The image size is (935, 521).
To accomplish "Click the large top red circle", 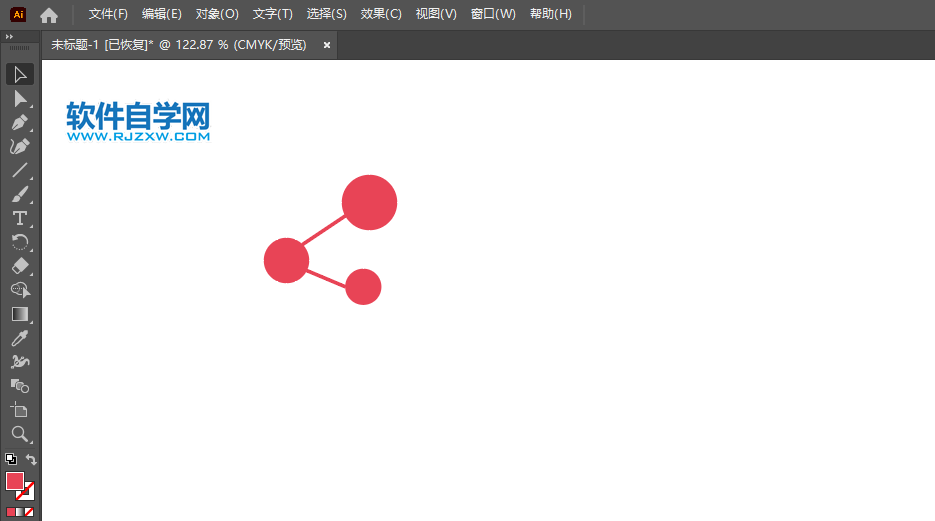I will (x=369, y=202).
